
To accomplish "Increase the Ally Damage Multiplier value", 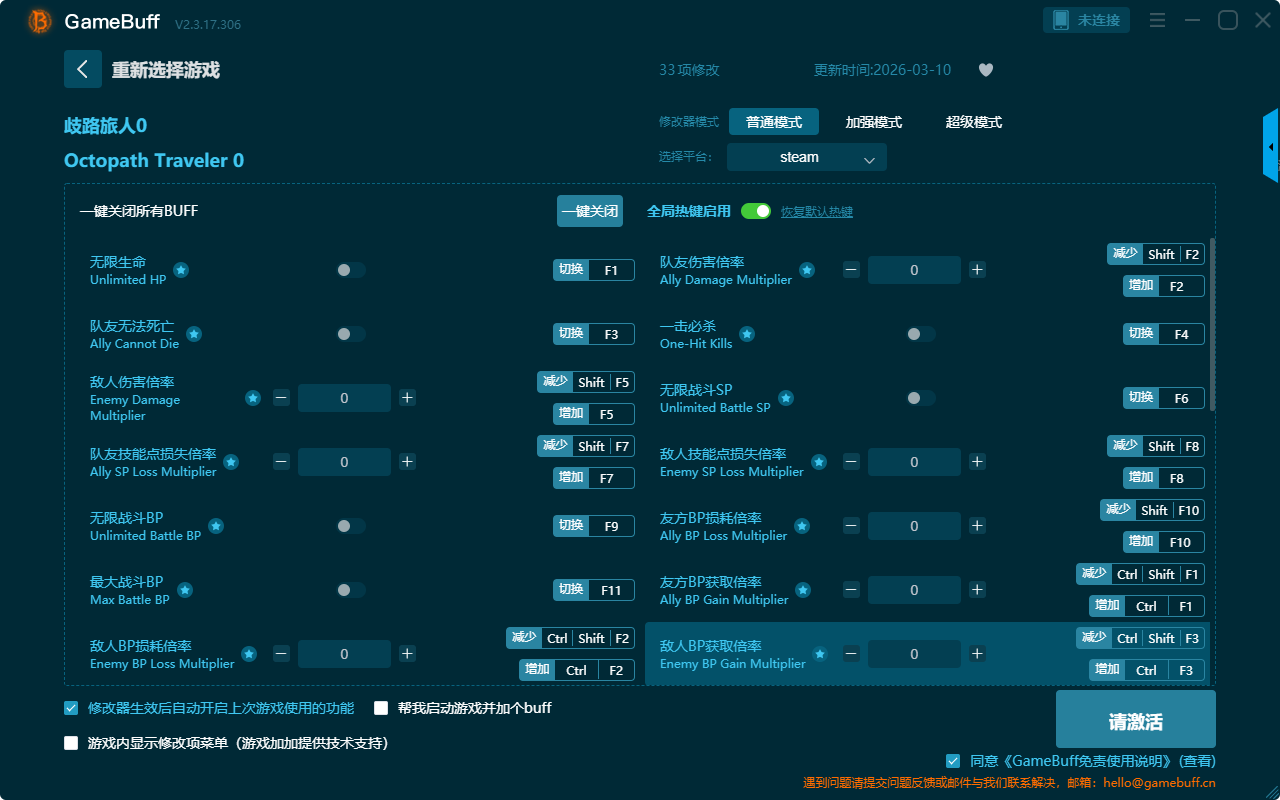I will [977, 270].
